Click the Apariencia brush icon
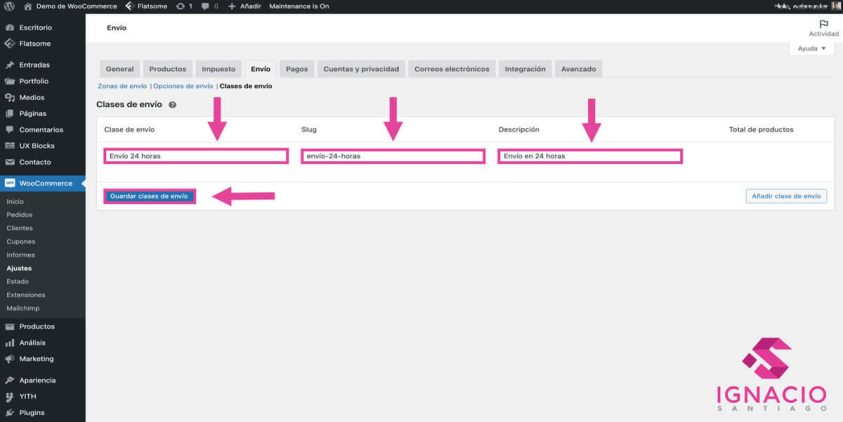843x422 pixels. [x=10, y=380]
